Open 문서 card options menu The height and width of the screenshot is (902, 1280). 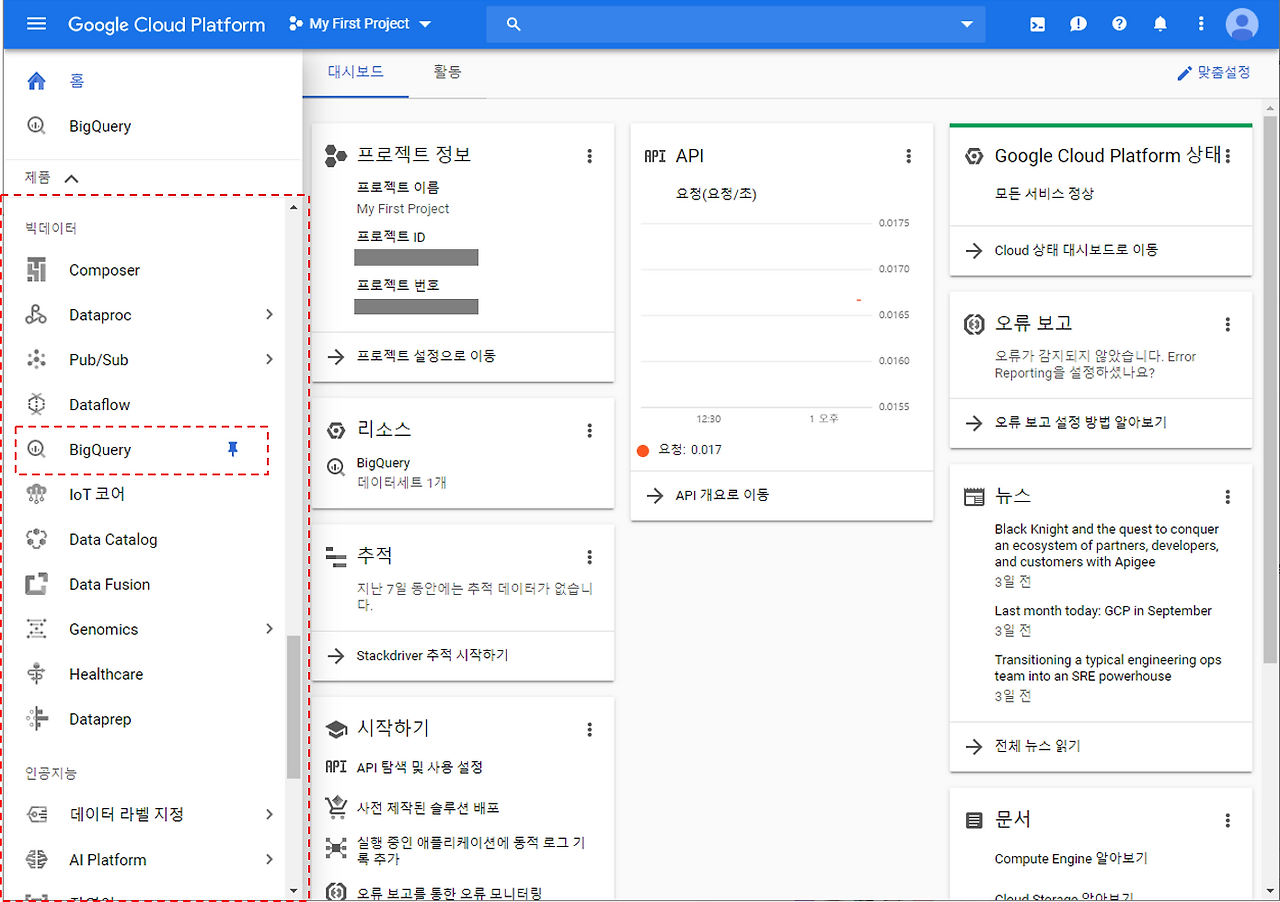tap(1228, 820)
